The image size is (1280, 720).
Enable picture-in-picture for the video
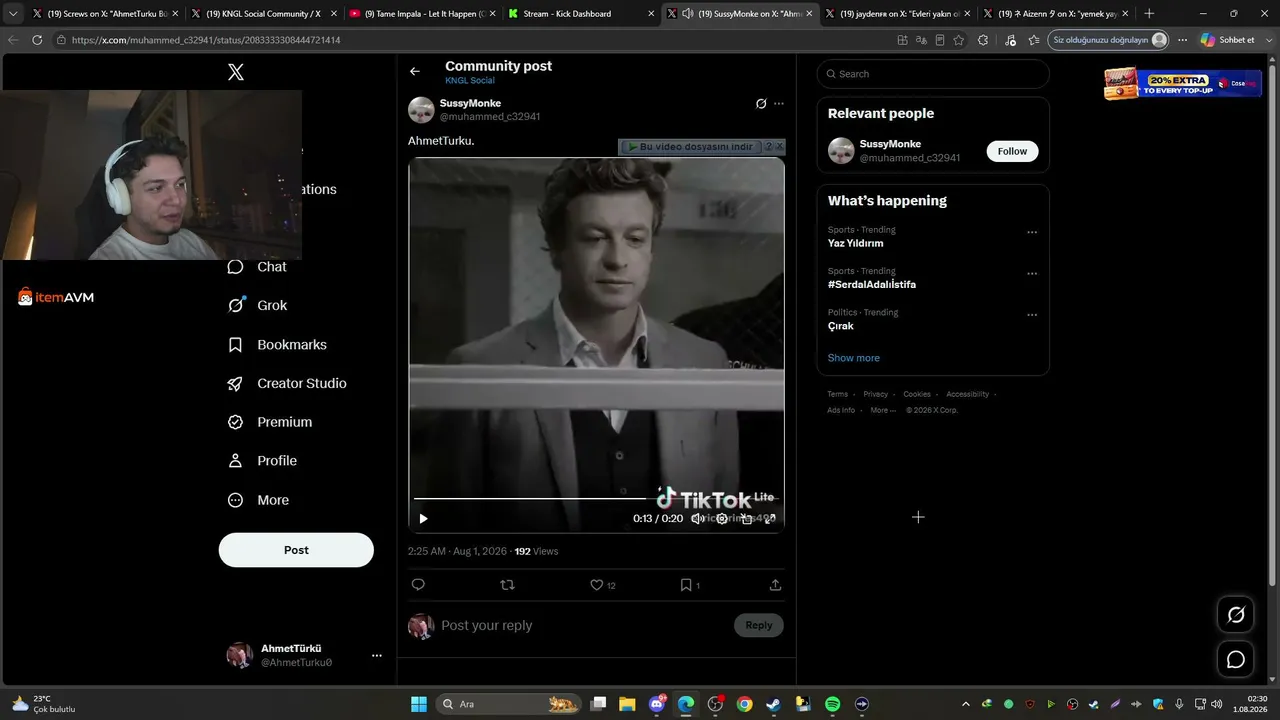746,518
